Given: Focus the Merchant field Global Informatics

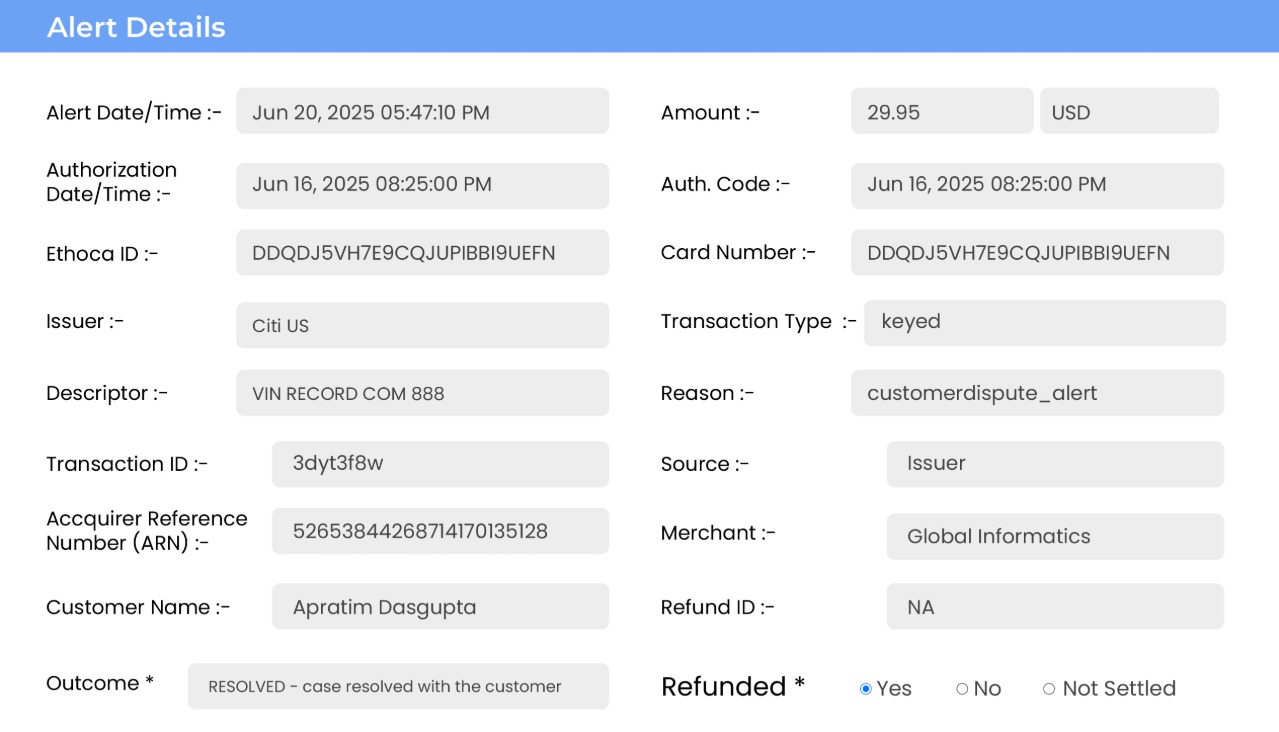Looking at the screenshot, I should pyautogui.click(x=1054, y=537).
